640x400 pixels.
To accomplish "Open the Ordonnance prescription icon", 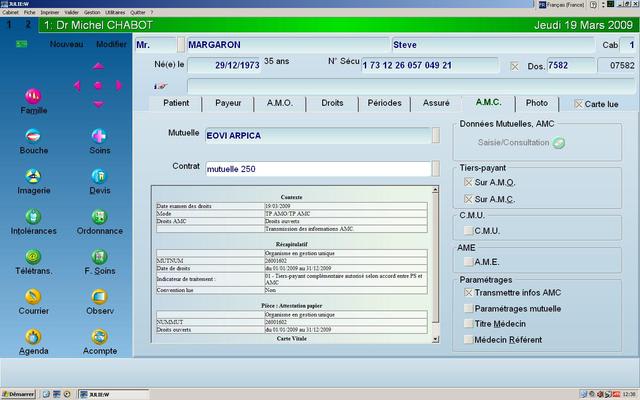I will pos(99,216).
